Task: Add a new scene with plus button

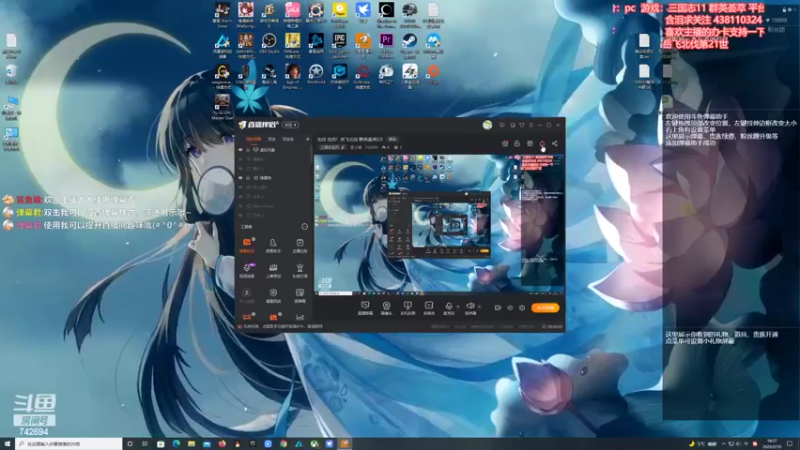Action: (x=307, y=139)
